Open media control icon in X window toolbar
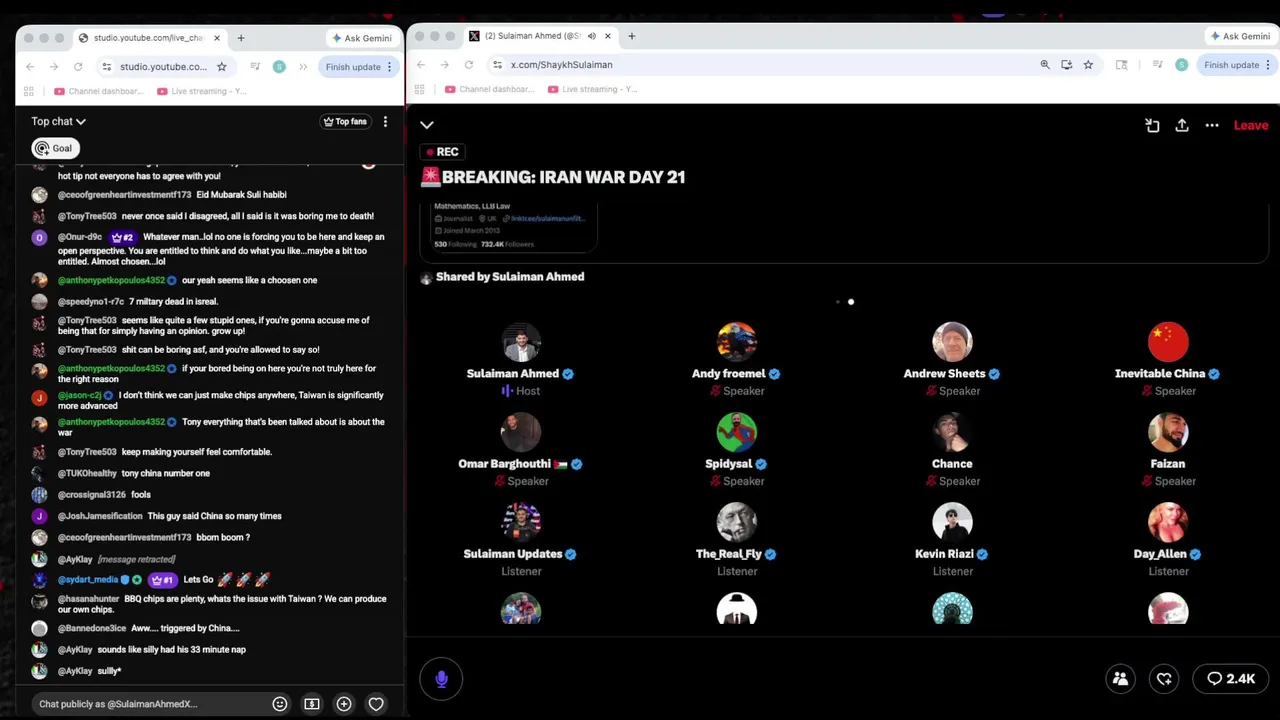Viewport: 1280px width, 720px height. pos(1157,64)
